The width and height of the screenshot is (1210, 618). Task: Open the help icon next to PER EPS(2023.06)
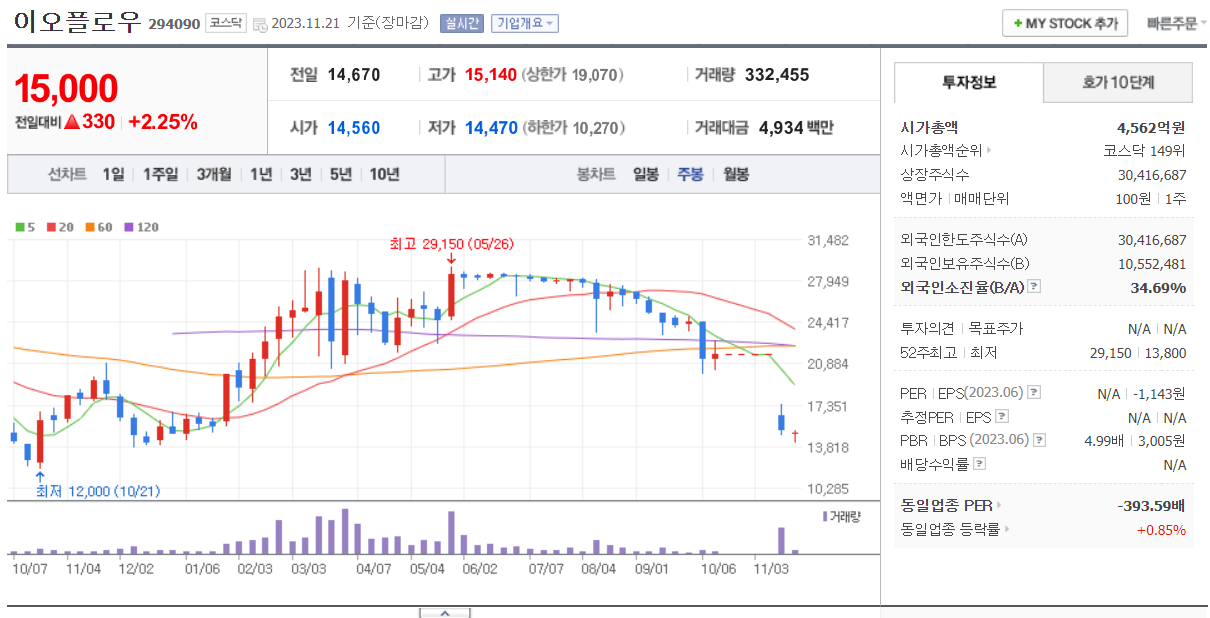pyautogui.click(x=1034, y=393)
